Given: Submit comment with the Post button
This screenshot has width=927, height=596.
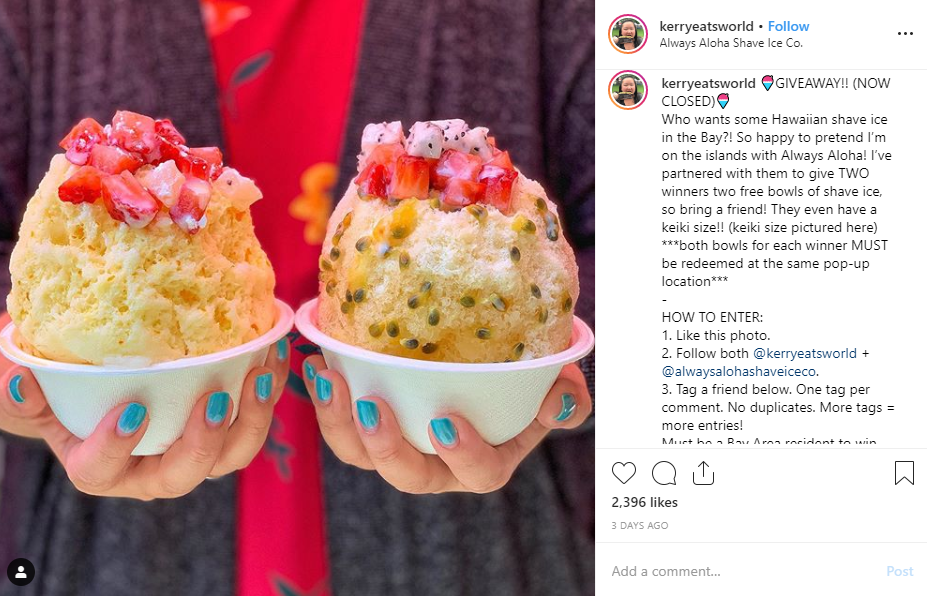Looking at the screenshot, I should (x=899, y=571).
